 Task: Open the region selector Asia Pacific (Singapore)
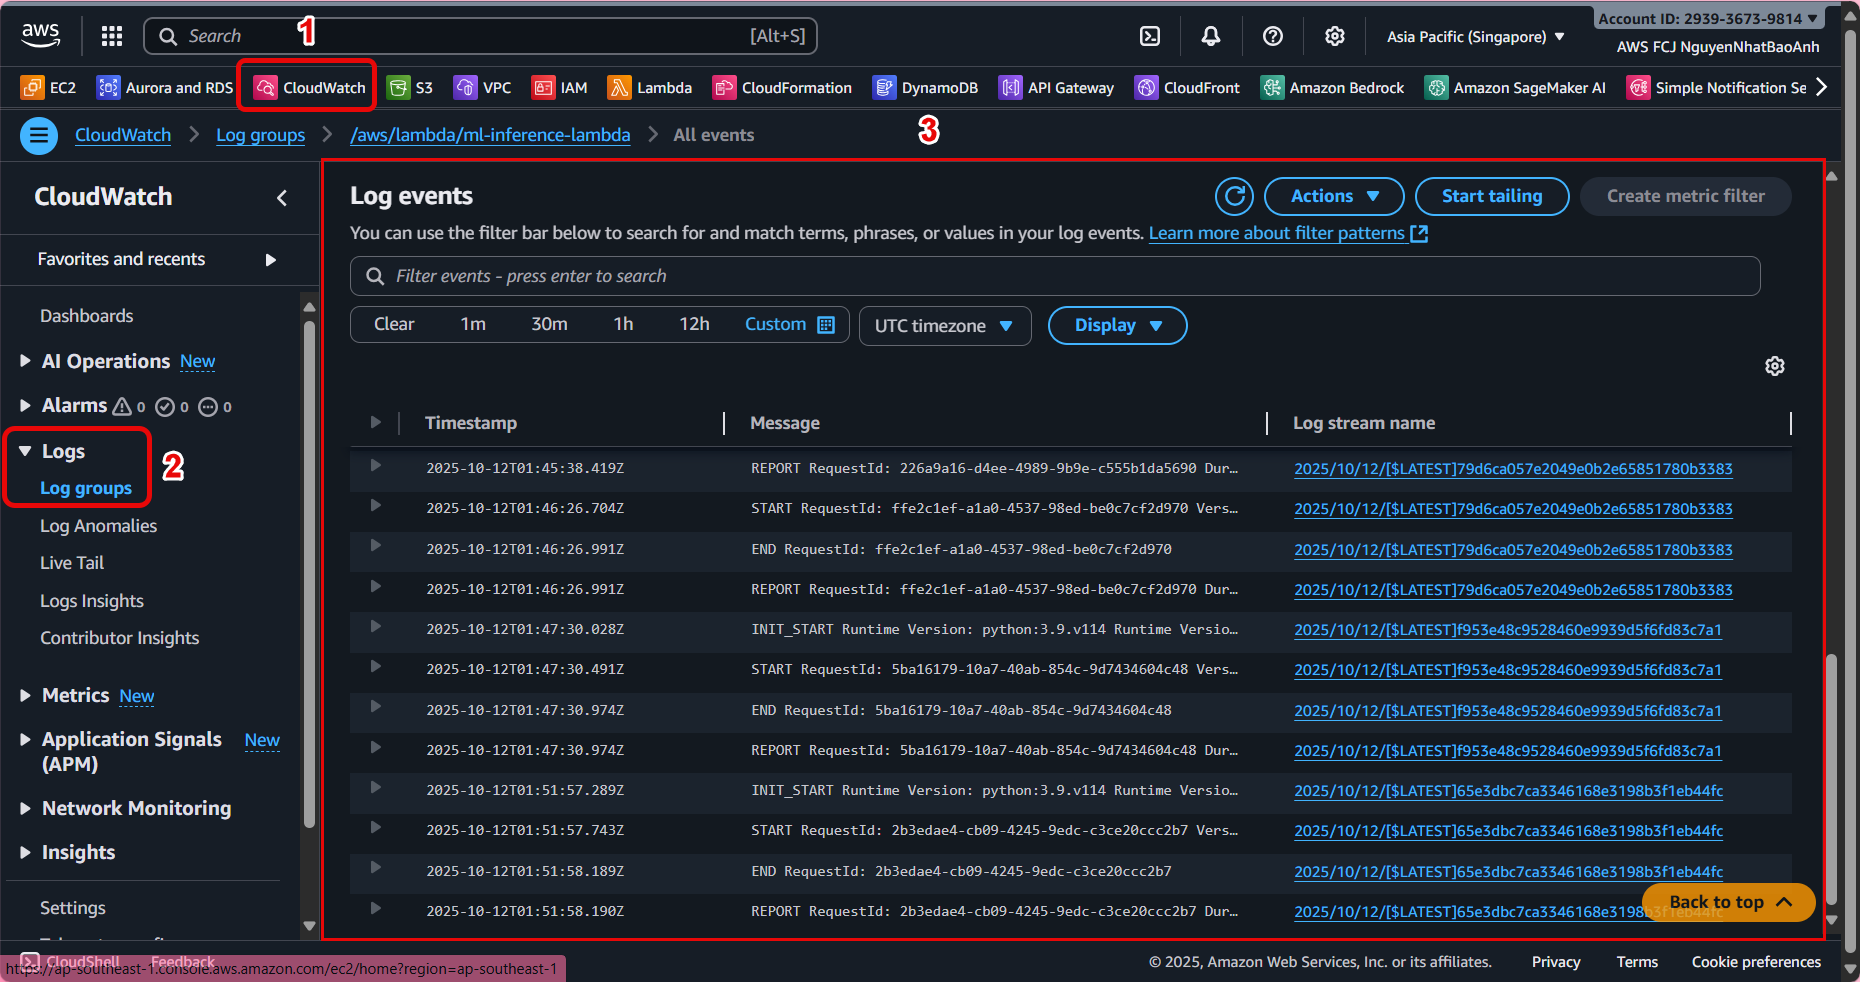[1475, 37]
